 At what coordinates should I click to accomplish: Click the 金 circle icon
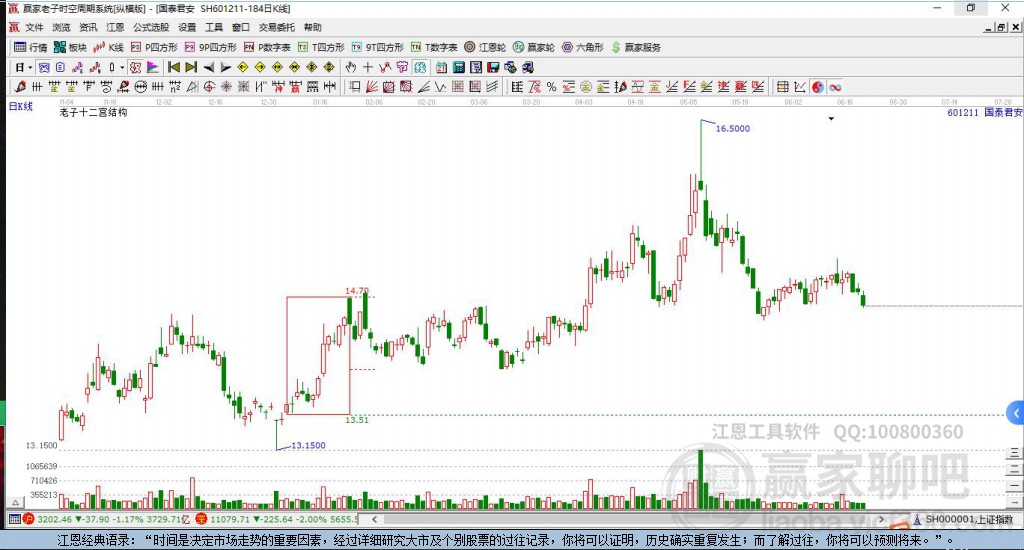(586, 86)
